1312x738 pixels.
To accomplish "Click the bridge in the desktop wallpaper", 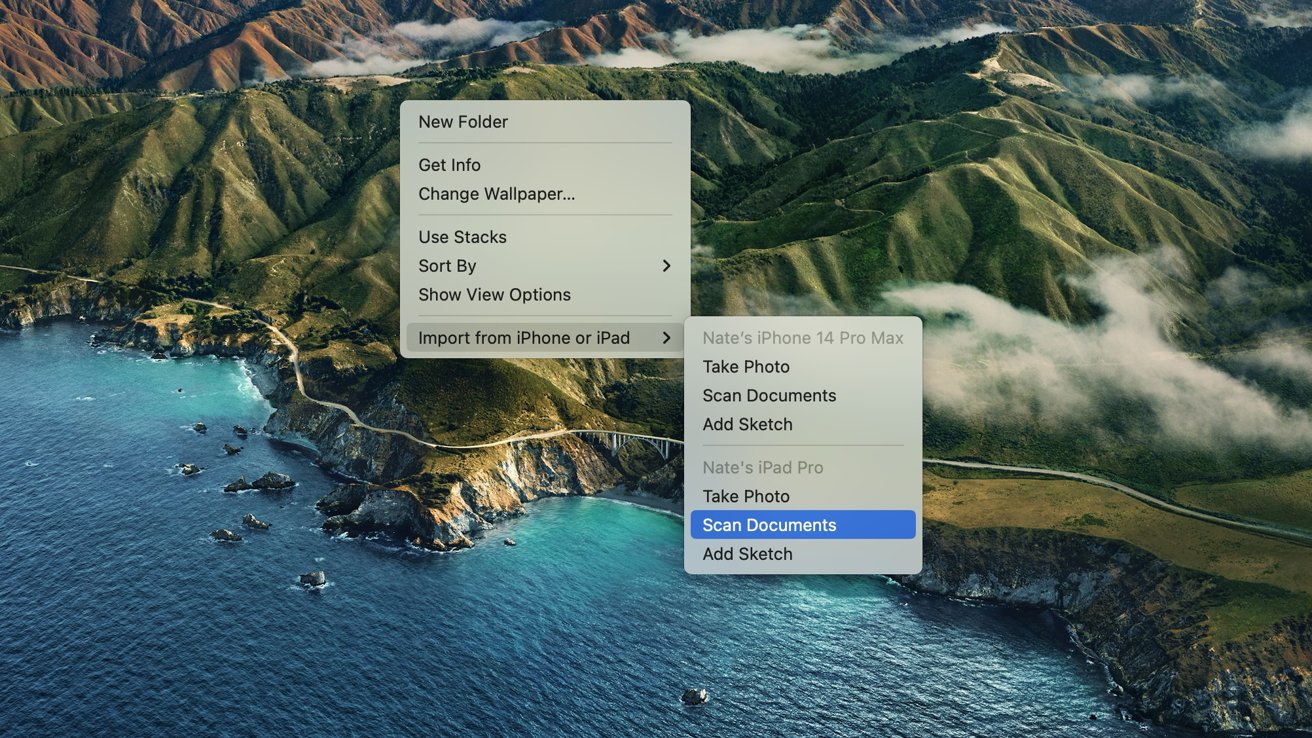I will [x=630, y=440].
